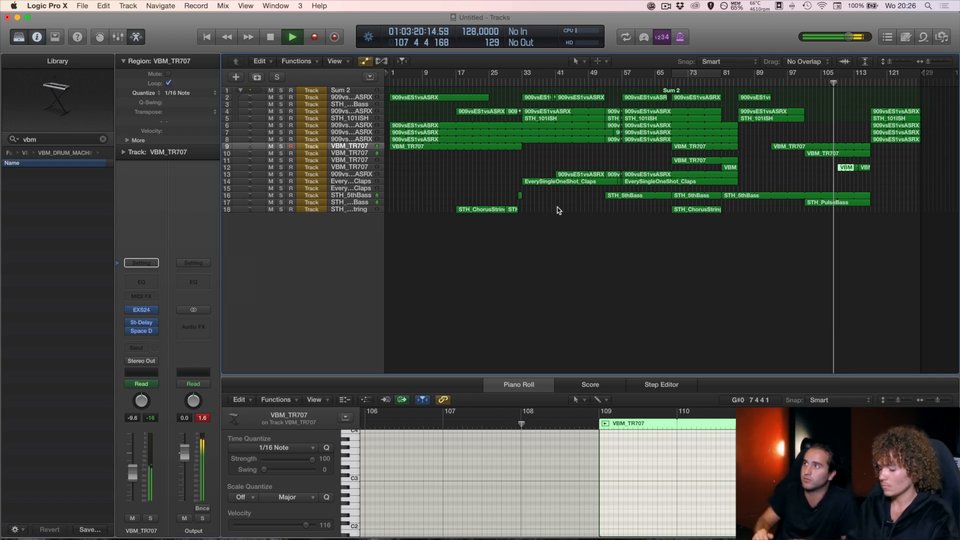Open the Mix menu in menu bar

point(223,6)
